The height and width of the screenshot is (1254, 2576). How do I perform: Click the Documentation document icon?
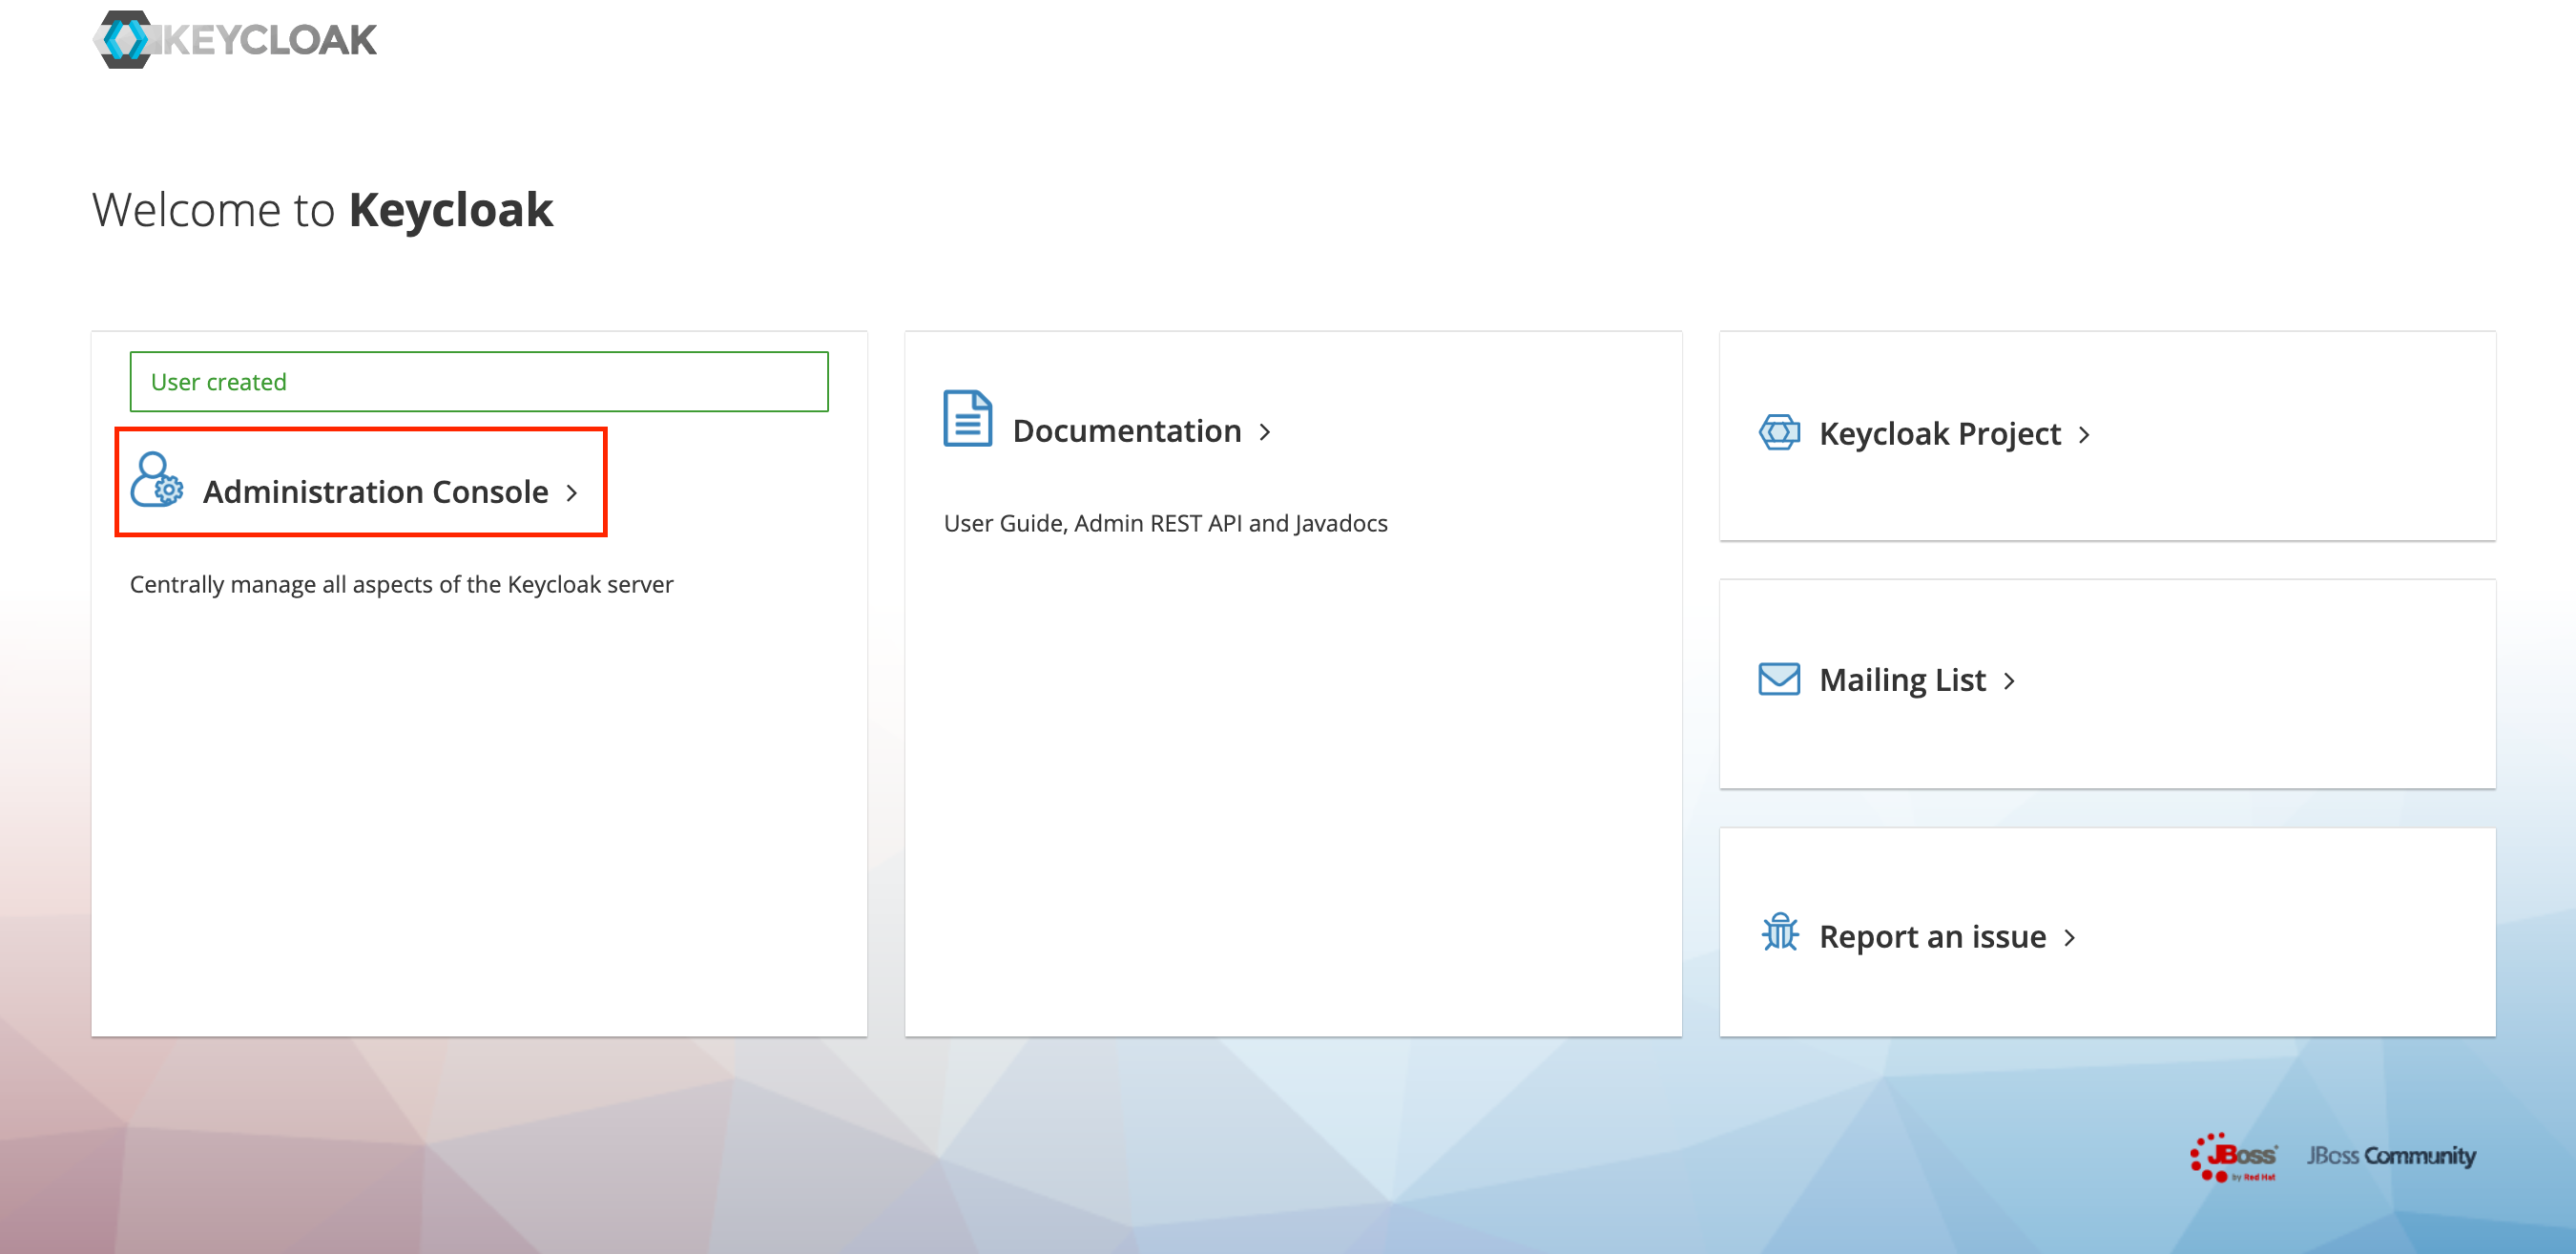(966, 420)
